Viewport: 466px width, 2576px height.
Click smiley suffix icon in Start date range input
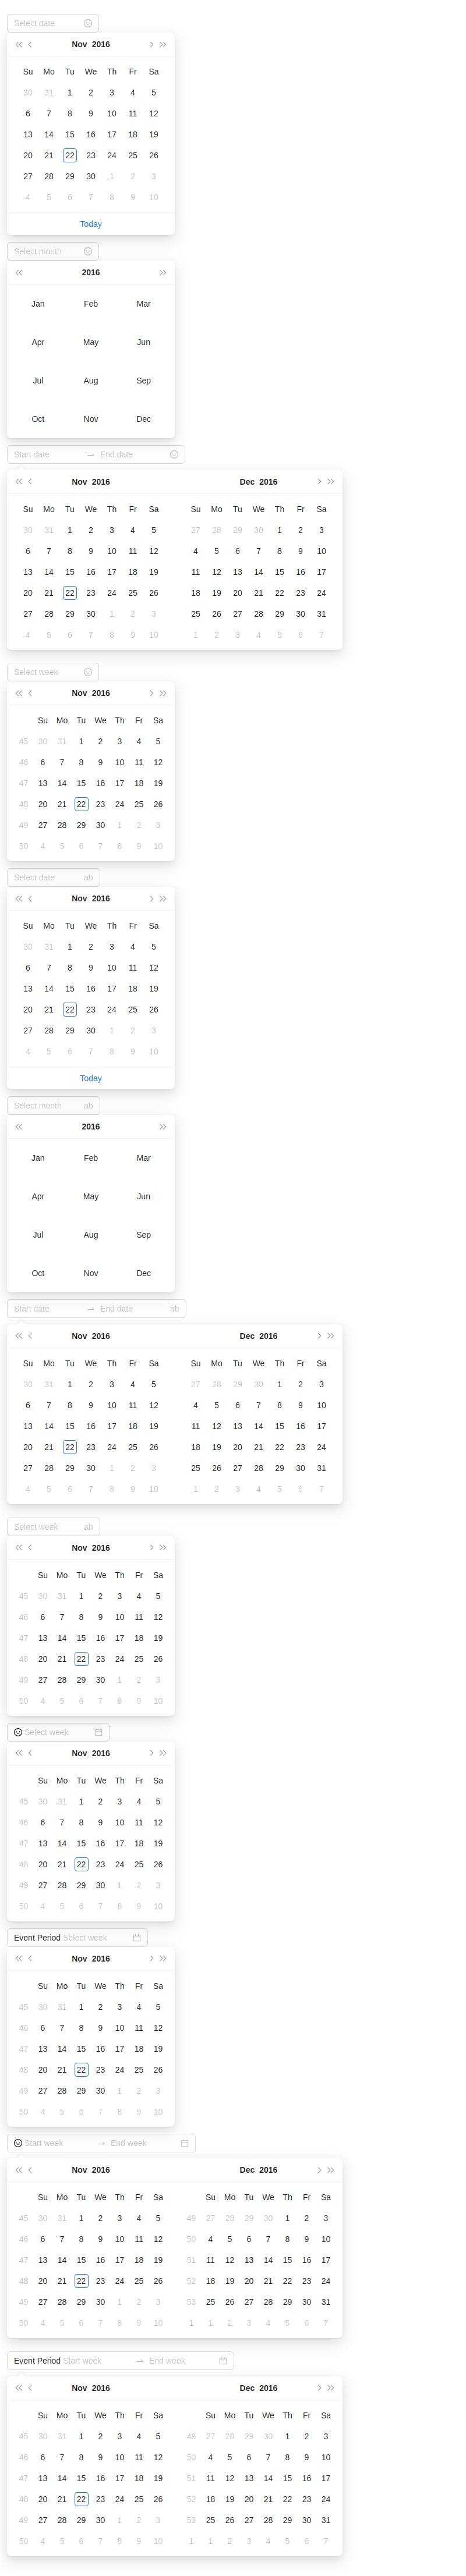tap(174, 454)
